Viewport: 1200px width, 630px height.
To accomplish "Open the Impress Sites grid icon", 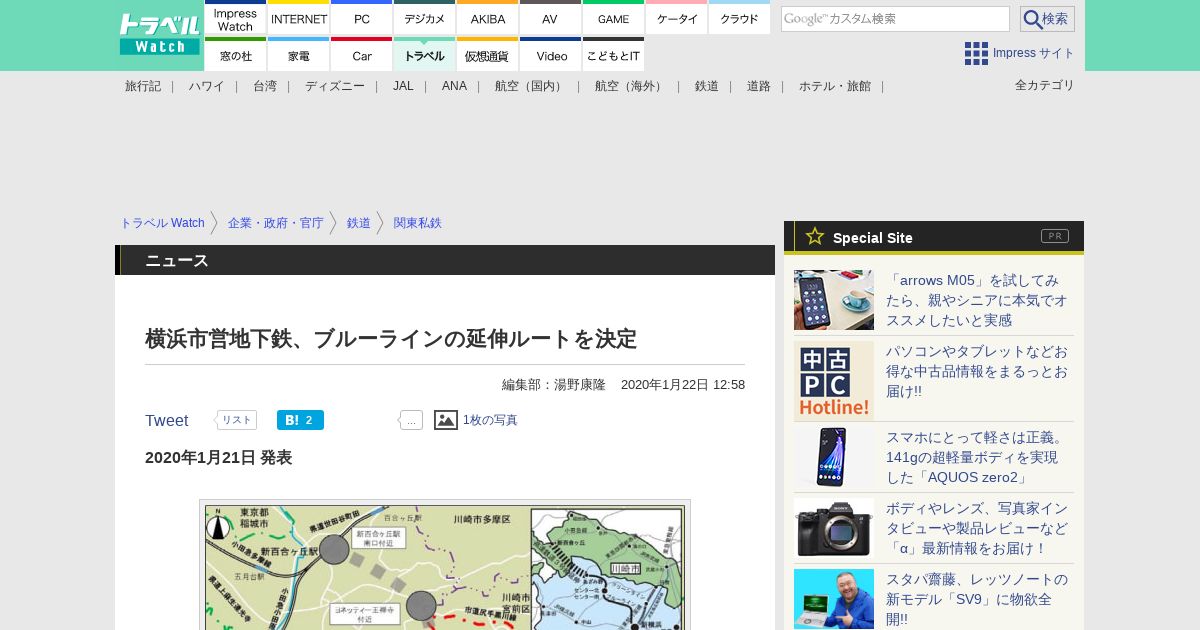I will 976,53.
